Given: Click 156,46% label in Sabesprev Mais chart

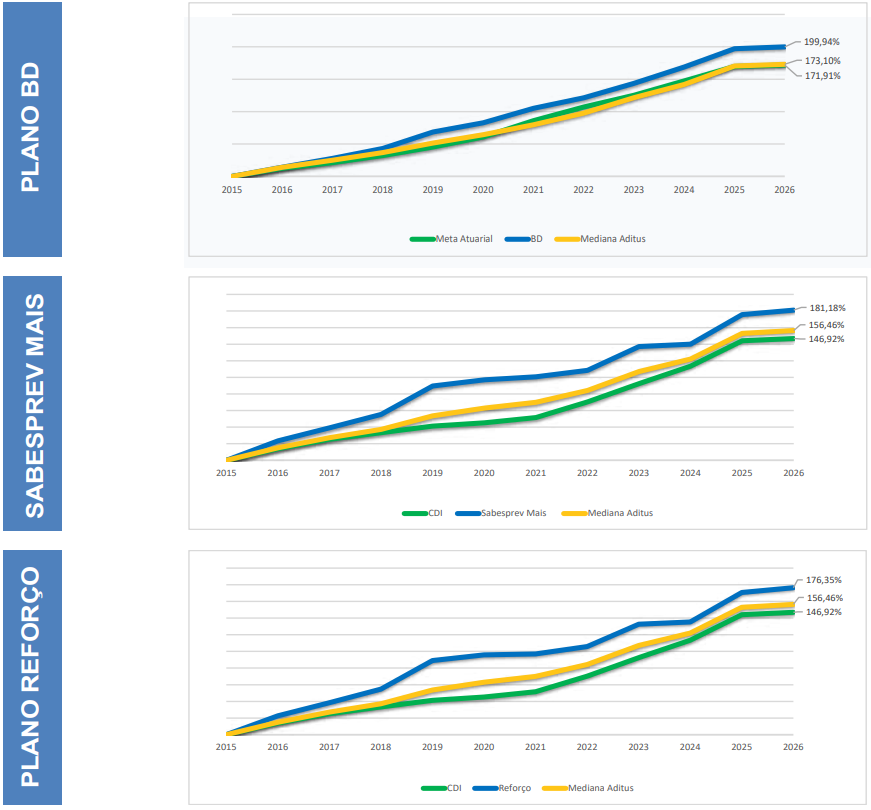Looking at the screenshot, I should 826,325.
